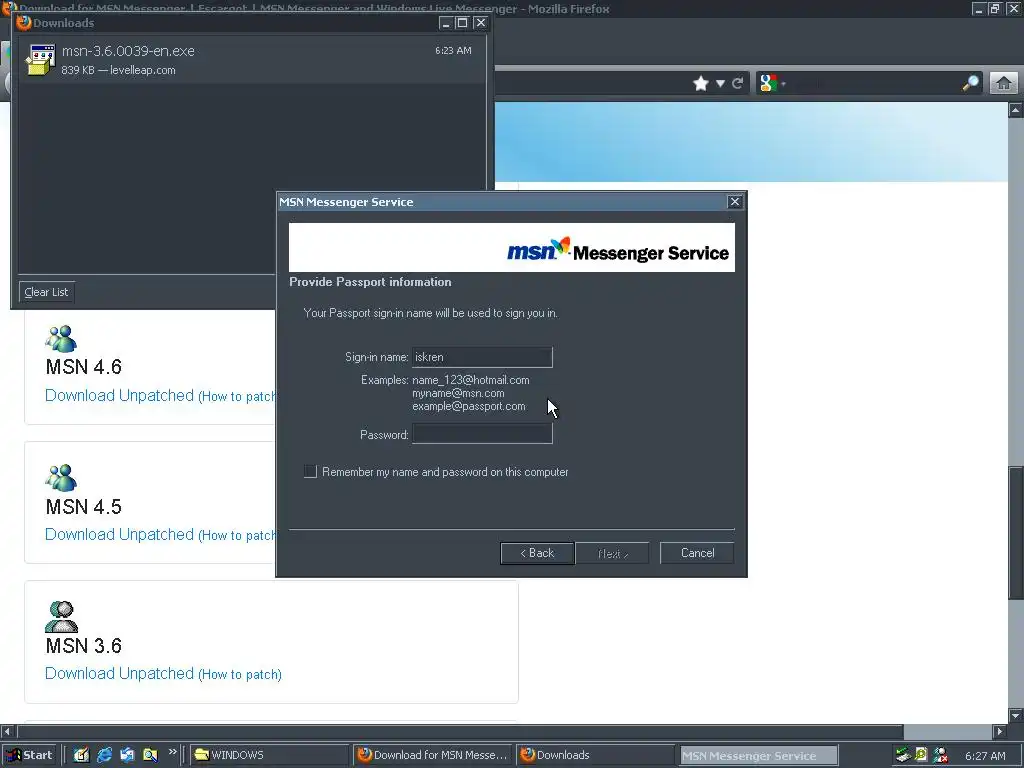
Task: Click the Firefox icon in Downloads title bar
Action: [24, 23]
